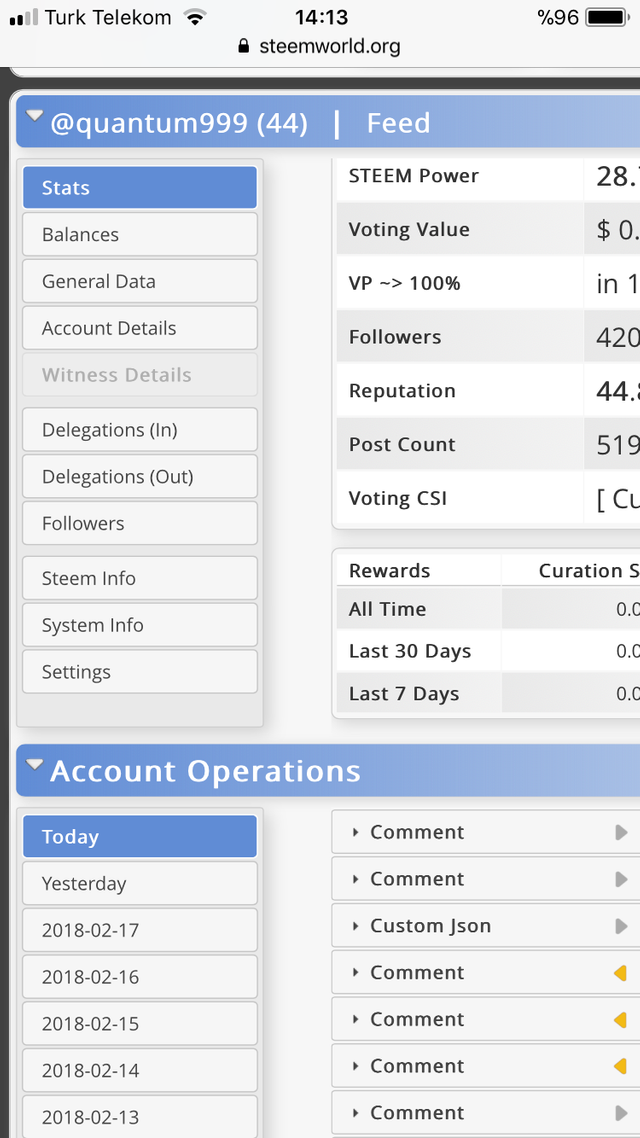Image resolution: width=640 pixels, height=1138 pixels.
Task: Select the 2018-02-15 operations date
Action: (139, 1023)
